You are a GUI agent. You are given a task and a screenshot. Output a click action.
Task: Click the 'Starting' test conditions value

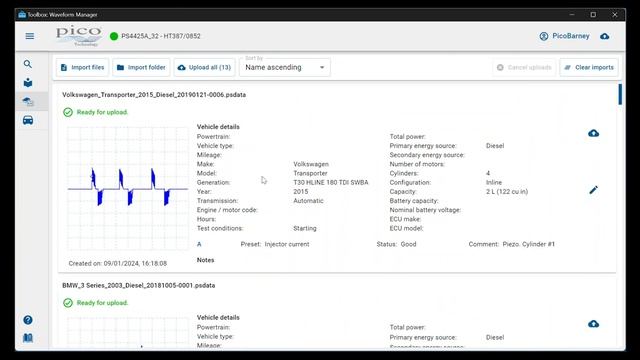304,228
